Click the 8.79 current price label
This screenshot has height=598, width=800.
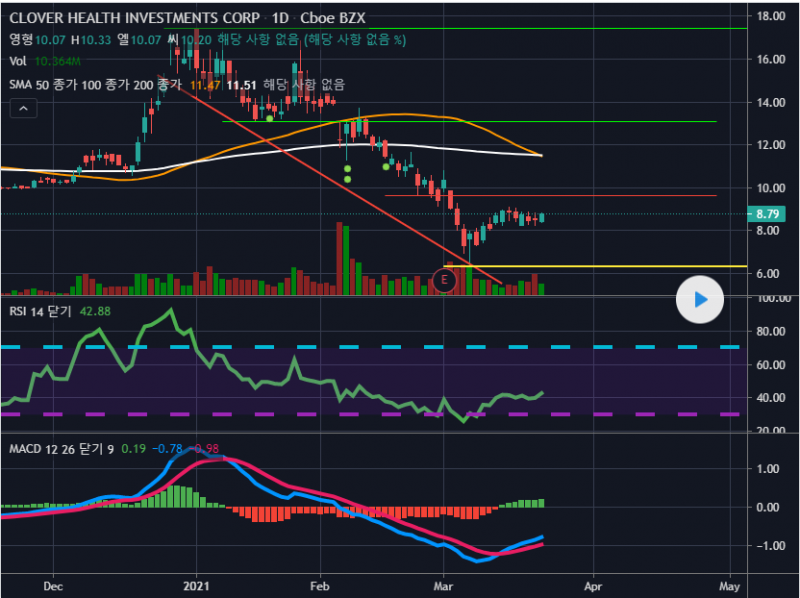pos(766,214)
